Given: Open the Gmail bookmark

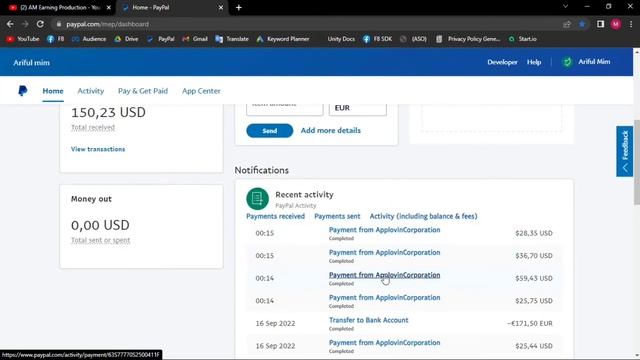Looking at the screenshot, I should pyautogui.click(x=195, y=39).
